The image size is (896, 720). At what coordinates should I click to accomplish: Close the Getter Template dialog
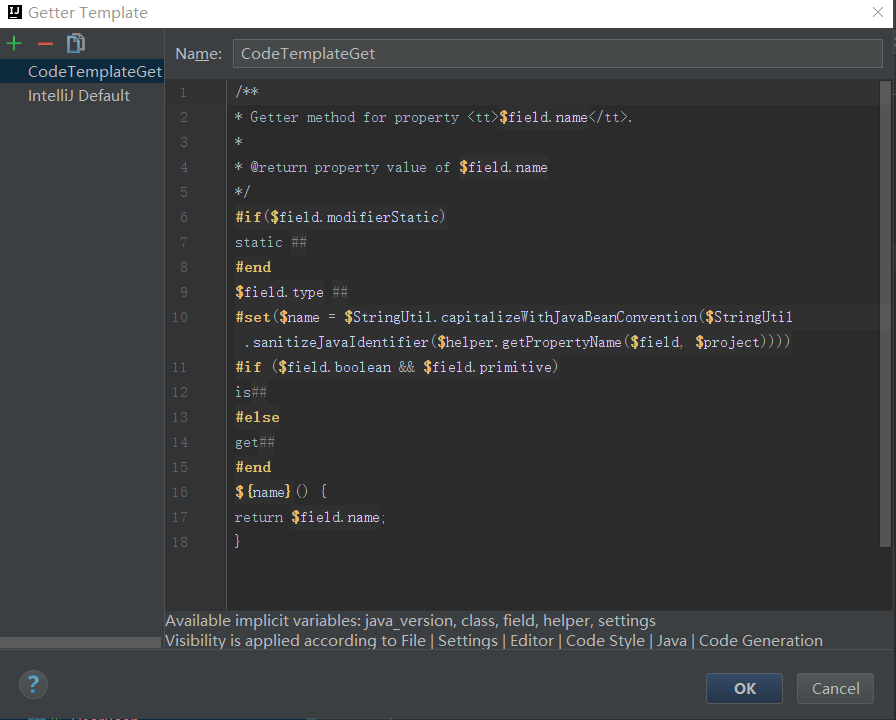[877, 13]
